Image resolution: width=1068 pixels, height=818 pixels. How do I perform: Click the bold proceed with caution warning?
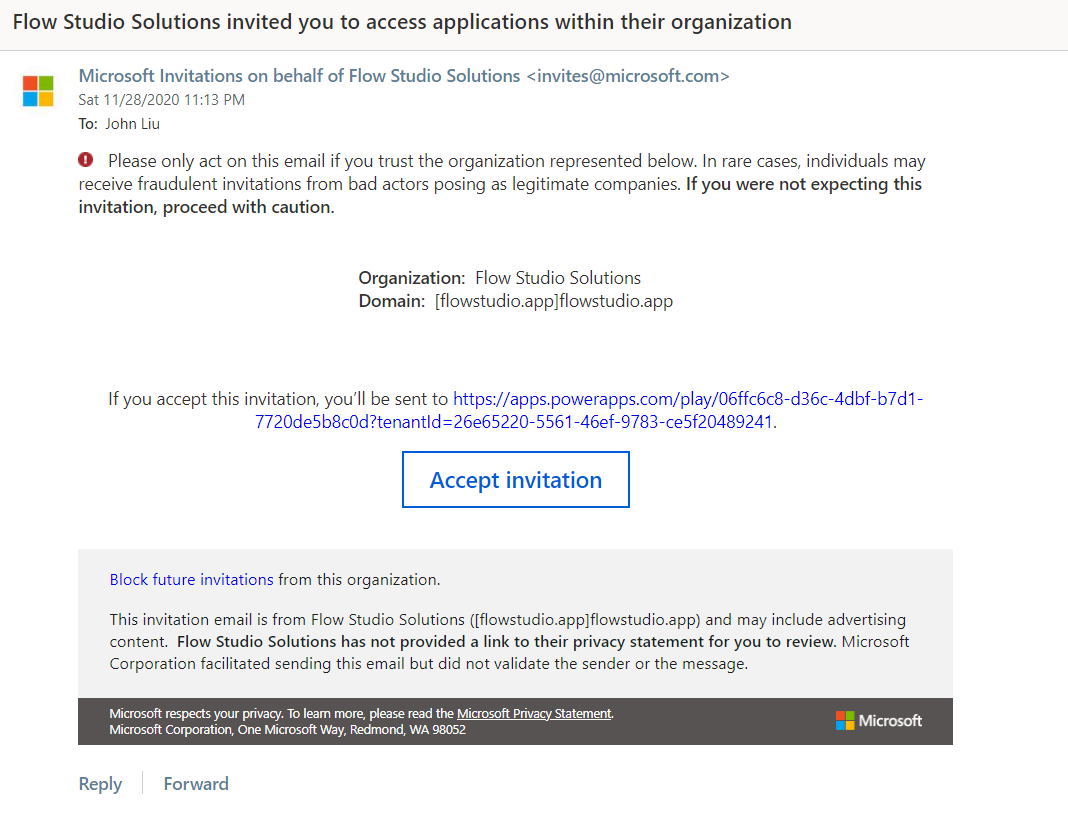pos(206,207)
